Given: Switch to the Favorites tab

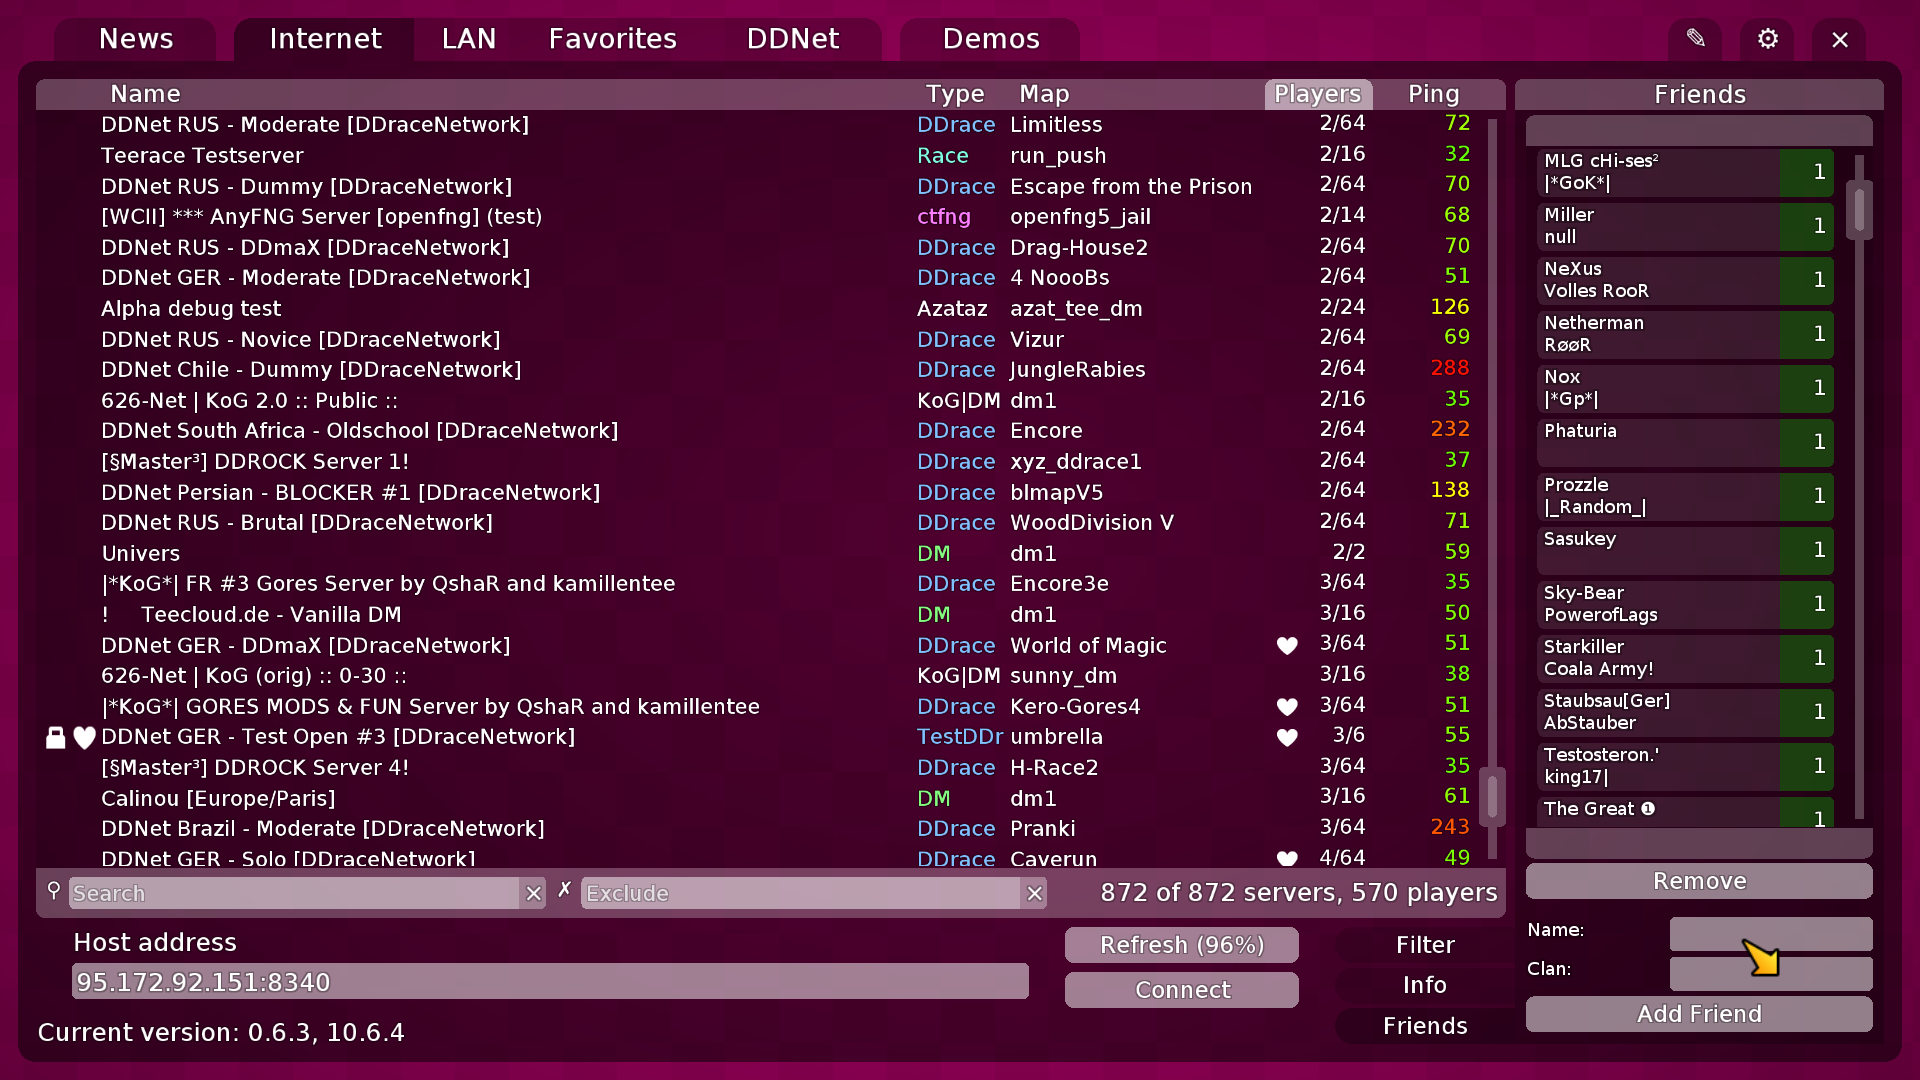Looking at the screenshot, I should [x=612, y=39].
